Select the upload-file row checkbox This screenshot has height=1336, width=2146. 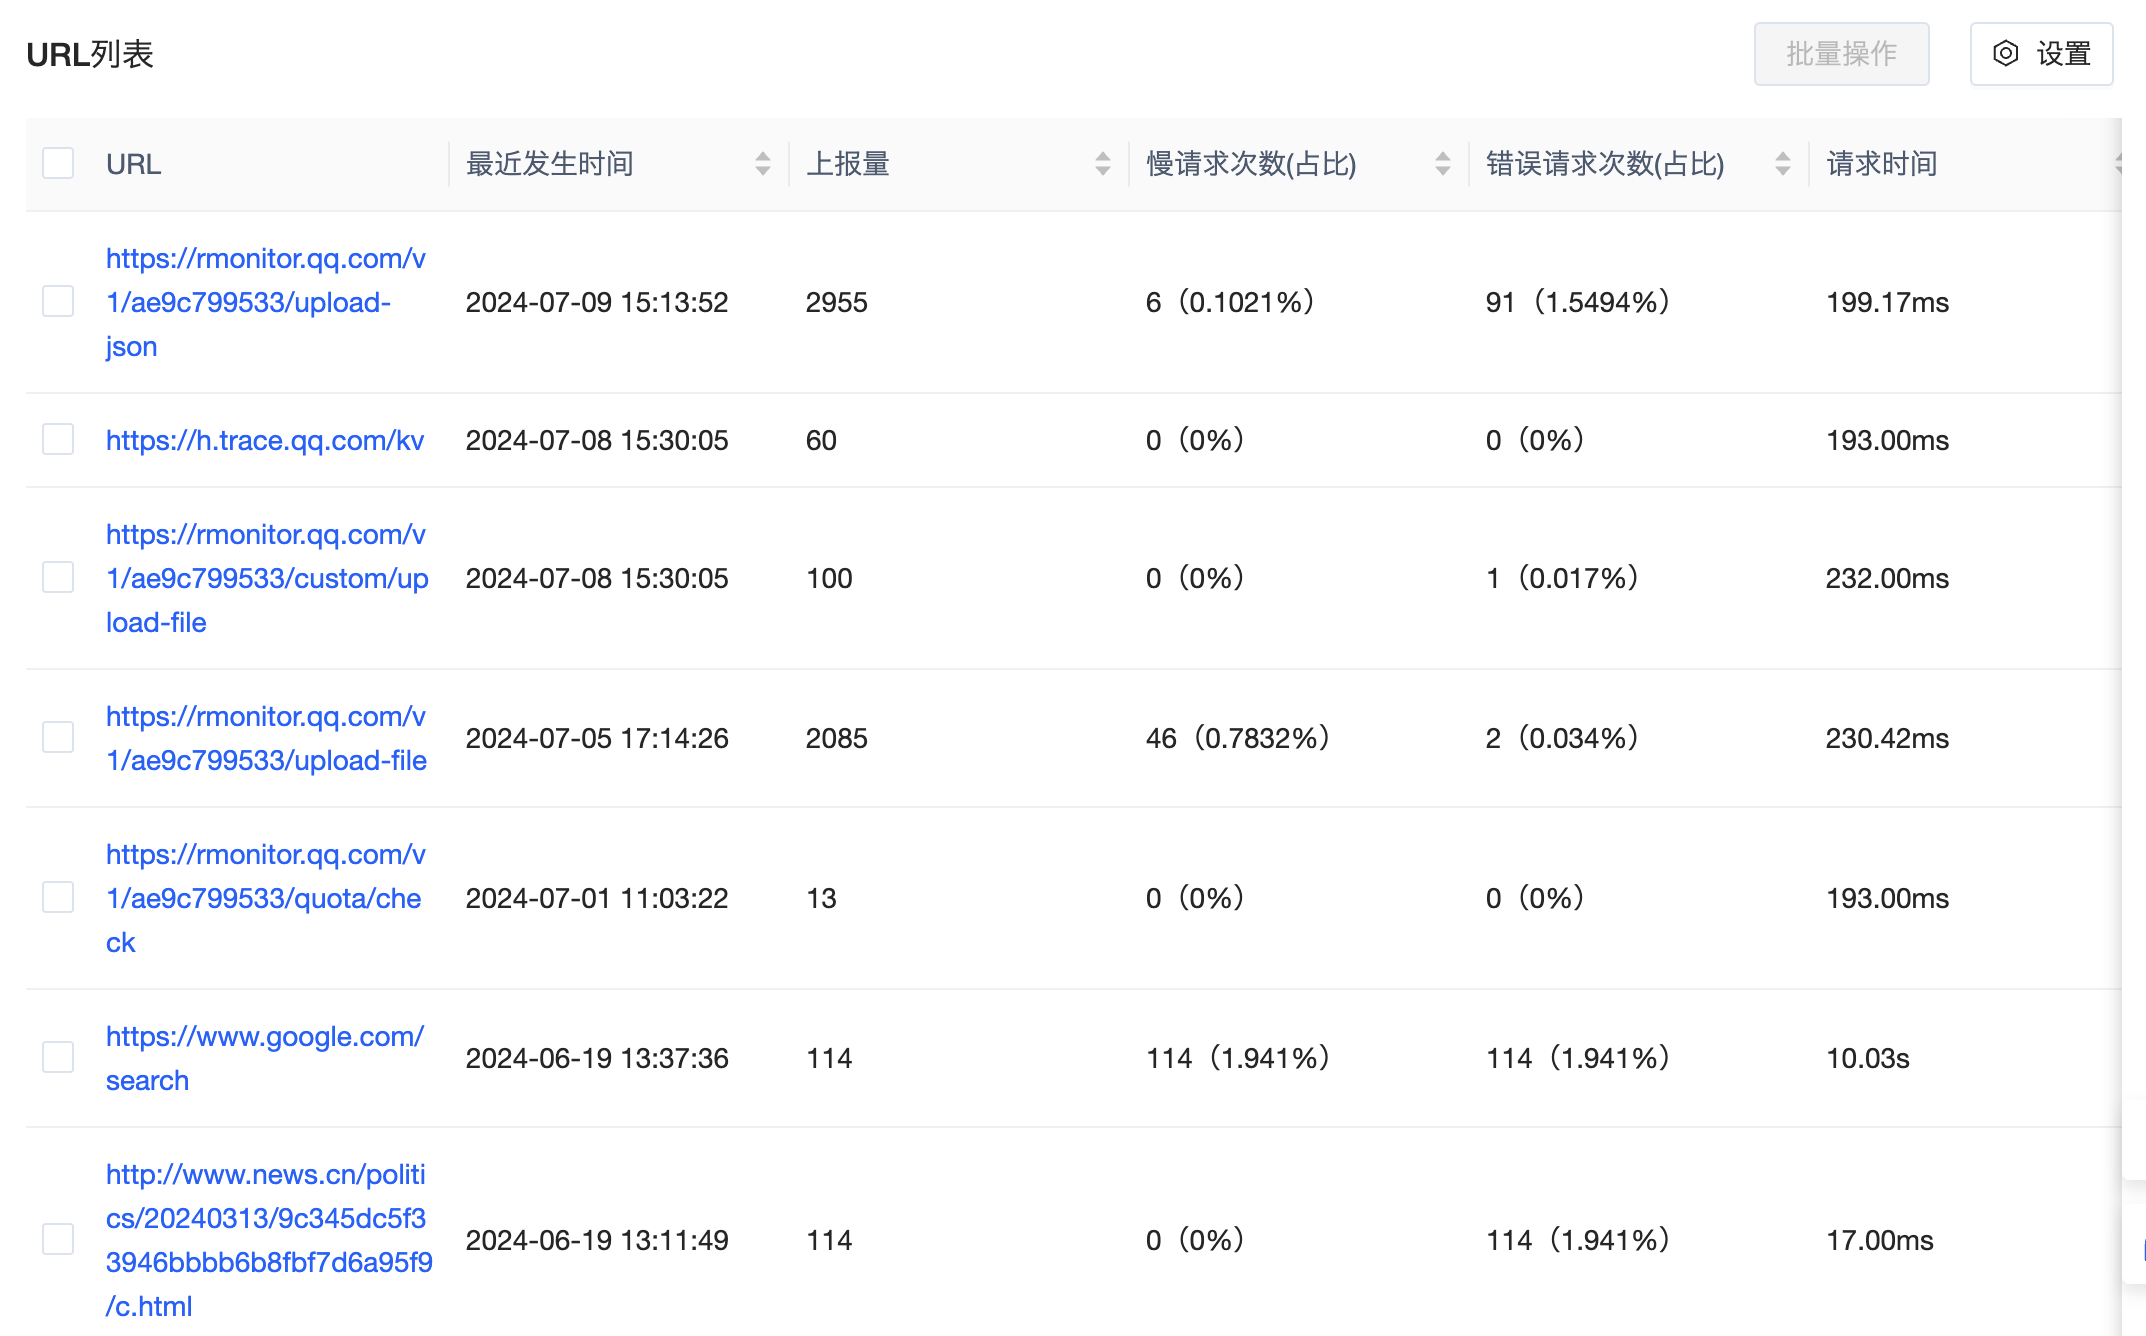pos(58,737)
